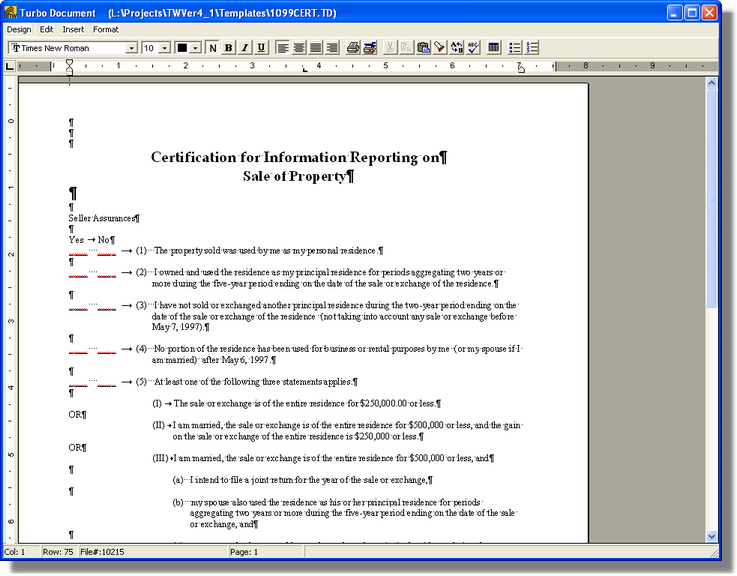This screenshot has height=576, width=737.
Task: Apply a bulleted list
Action: pos(515,48)
